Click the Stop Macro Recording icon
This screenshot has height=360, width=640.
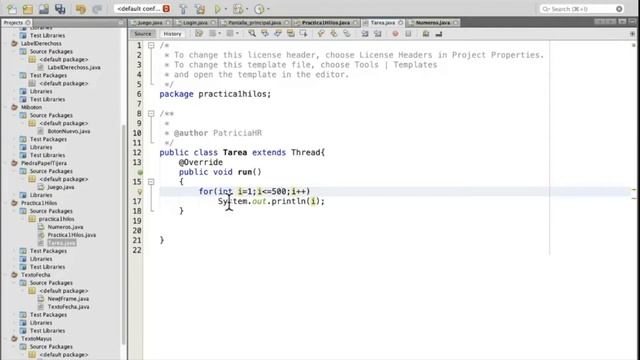point(408,34)
